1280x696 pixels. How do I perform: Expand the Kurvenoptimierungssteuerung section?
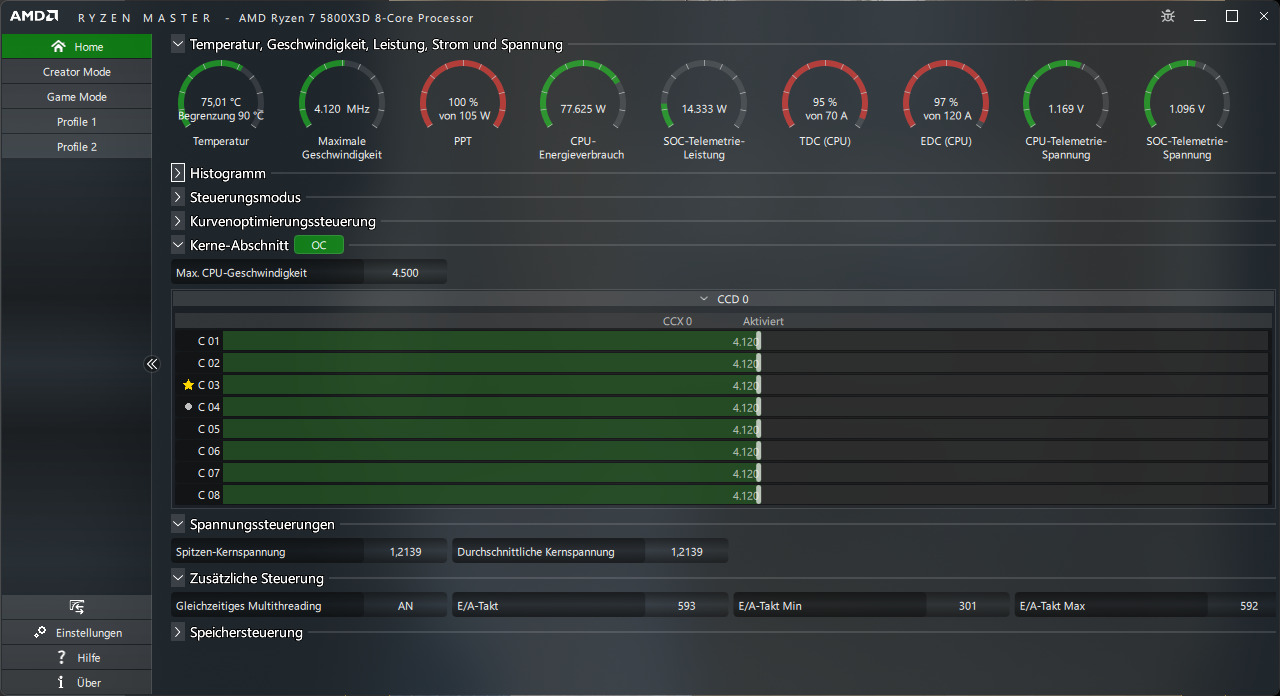tap(178, 221)
